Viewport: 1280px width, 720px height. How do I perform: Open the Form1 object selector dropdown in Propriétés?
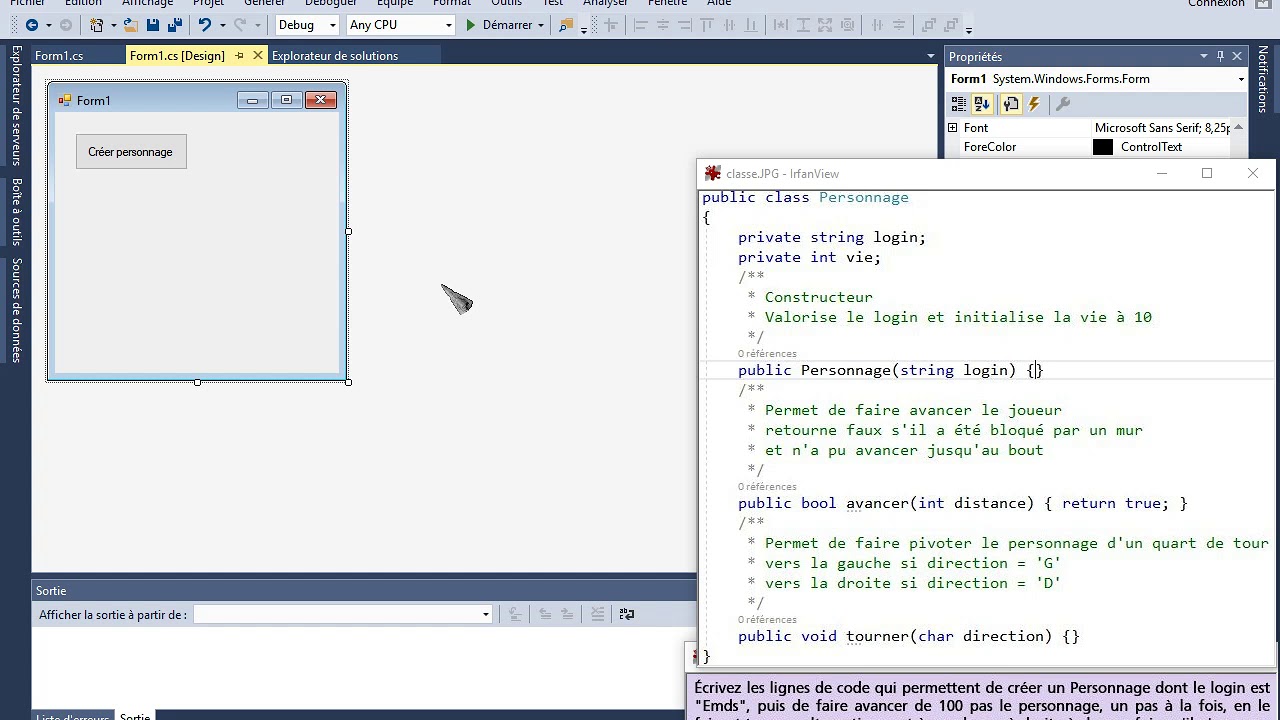[x=1241, y=79]
